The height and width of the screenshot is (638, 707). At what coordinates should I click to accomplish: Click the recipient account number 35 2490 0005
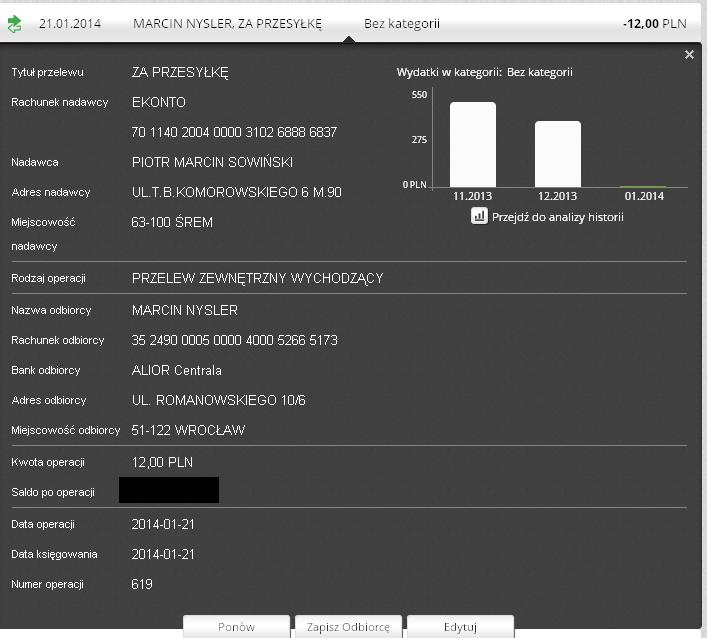(x=234, y=341)
